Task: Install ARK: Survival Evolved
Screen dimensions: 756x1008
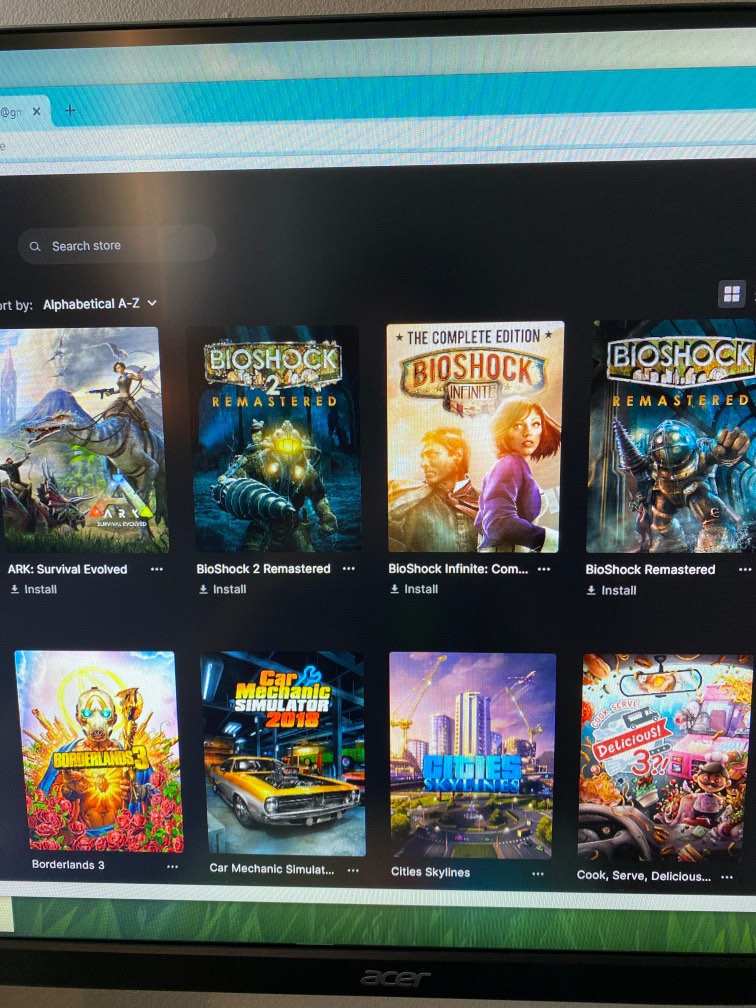Action: coord(34,589)
